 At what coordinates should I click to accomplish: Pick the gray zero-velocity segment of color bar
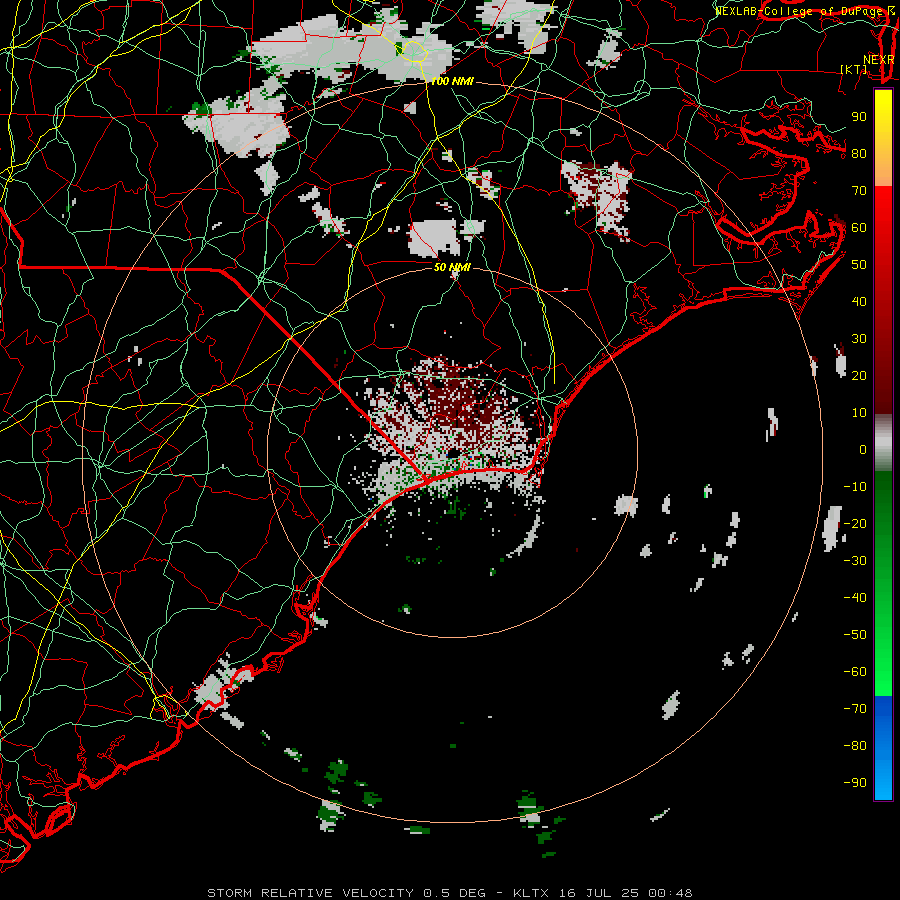(883, 443)
